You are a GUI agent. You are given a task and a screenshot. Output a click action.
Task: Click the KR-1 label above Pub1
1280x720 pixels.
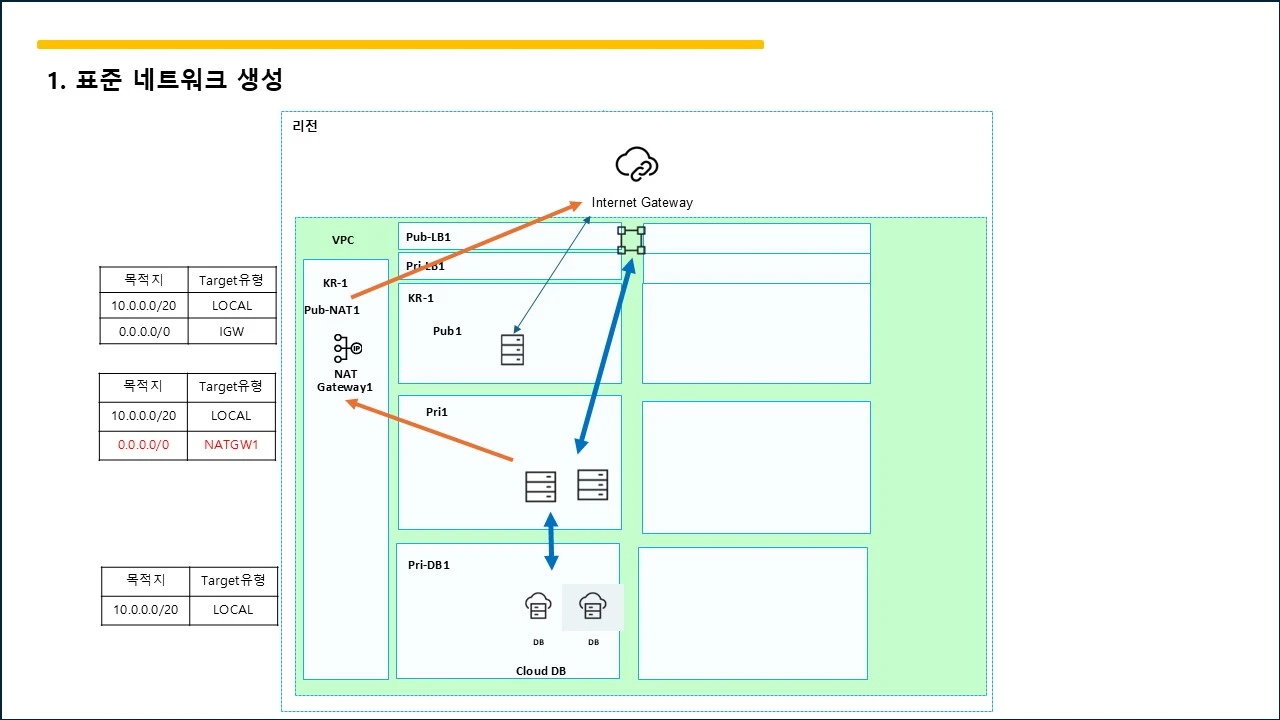tap(421, 298)
